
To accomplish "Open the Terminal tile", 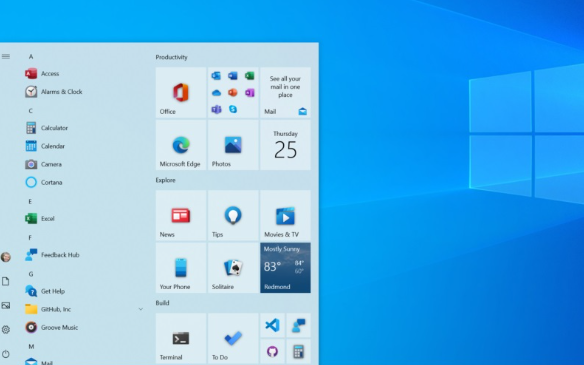I will [181, 338].
